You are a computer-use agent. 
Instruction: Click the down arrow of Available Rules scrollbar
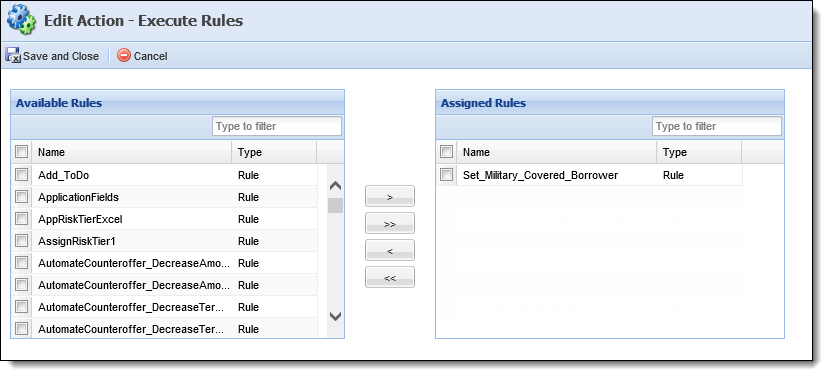(x=335, y=316)
